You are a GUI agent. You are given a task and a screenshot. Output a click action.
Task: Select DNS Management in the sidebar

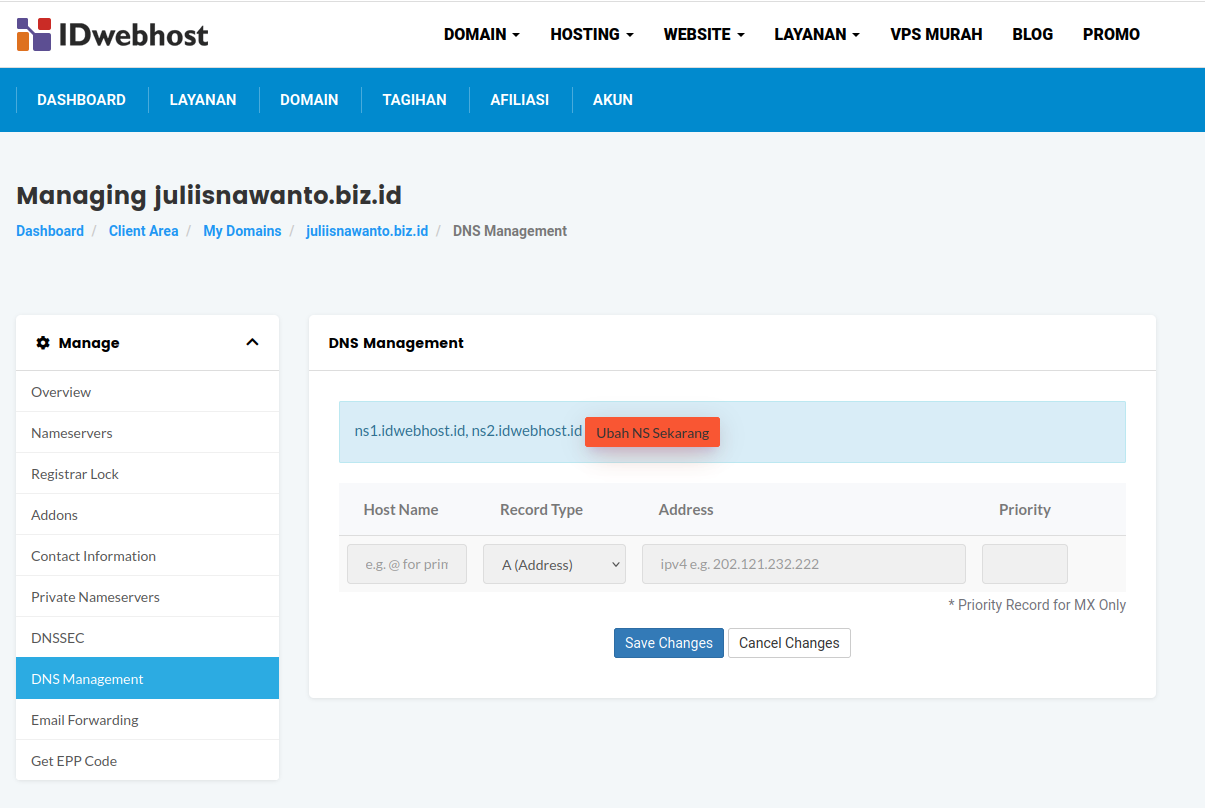click(147, 678)
